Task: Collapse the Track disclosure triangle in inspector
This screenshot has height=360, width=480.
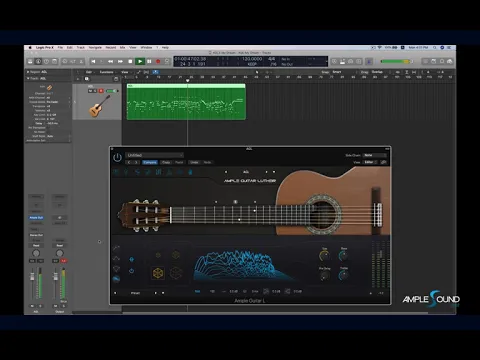Action: [x=28, y=78]
